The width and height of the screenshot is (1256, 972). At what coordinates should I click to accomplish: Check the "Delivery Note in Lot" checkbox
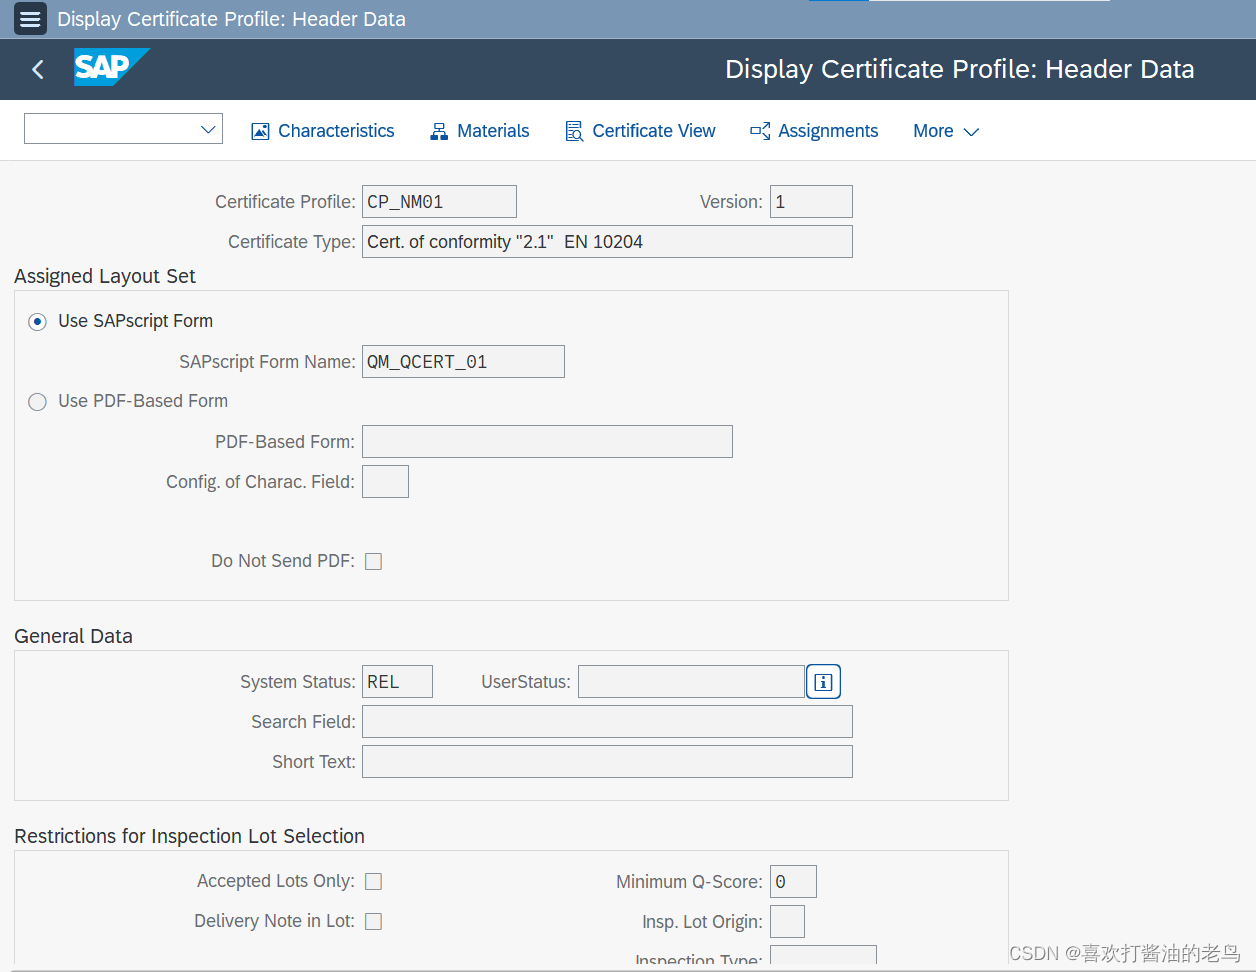tap(373, 921)
